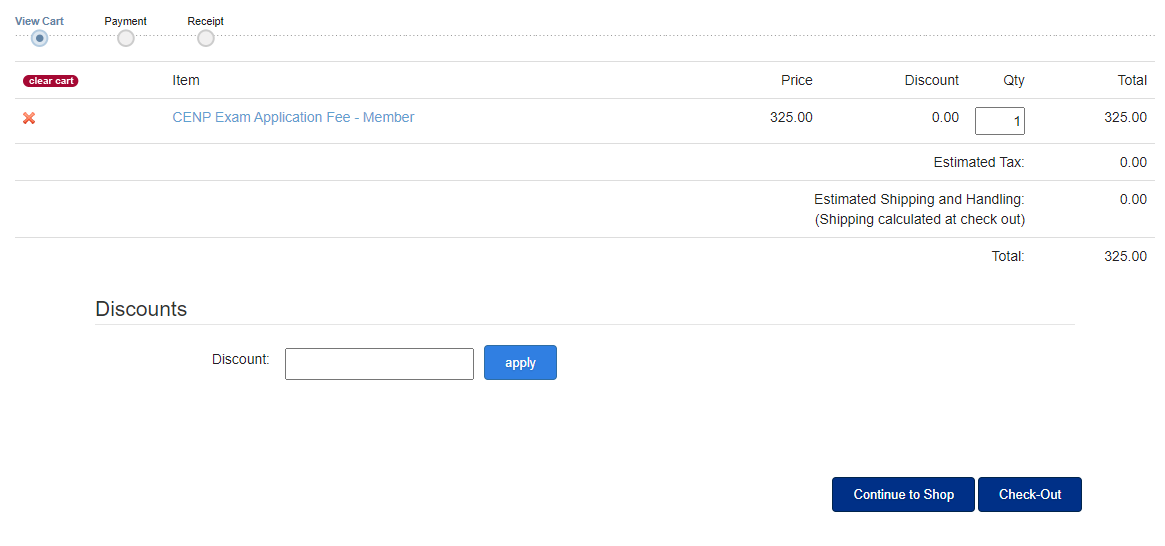
Task: Click the Discount column header
Action: [932, 80]
